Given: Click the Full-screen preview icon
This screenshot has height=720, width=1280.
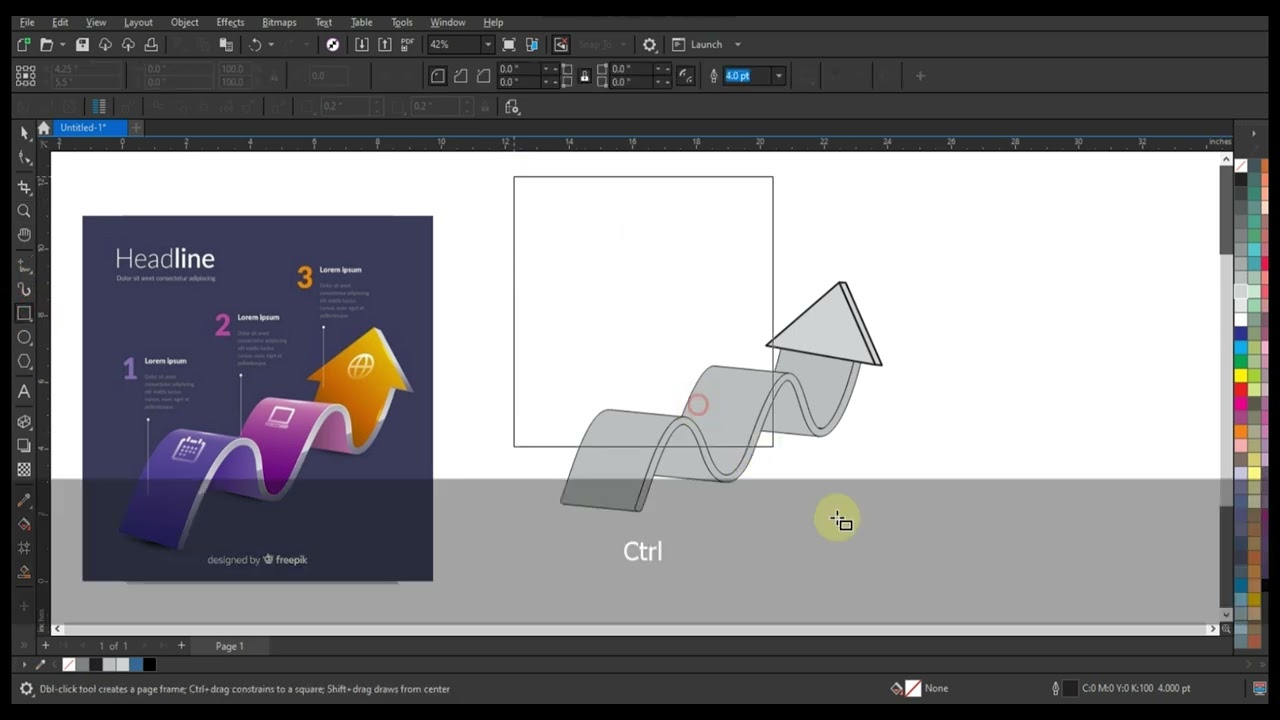Looking at the screenshot, I should (x=509, y=44).
